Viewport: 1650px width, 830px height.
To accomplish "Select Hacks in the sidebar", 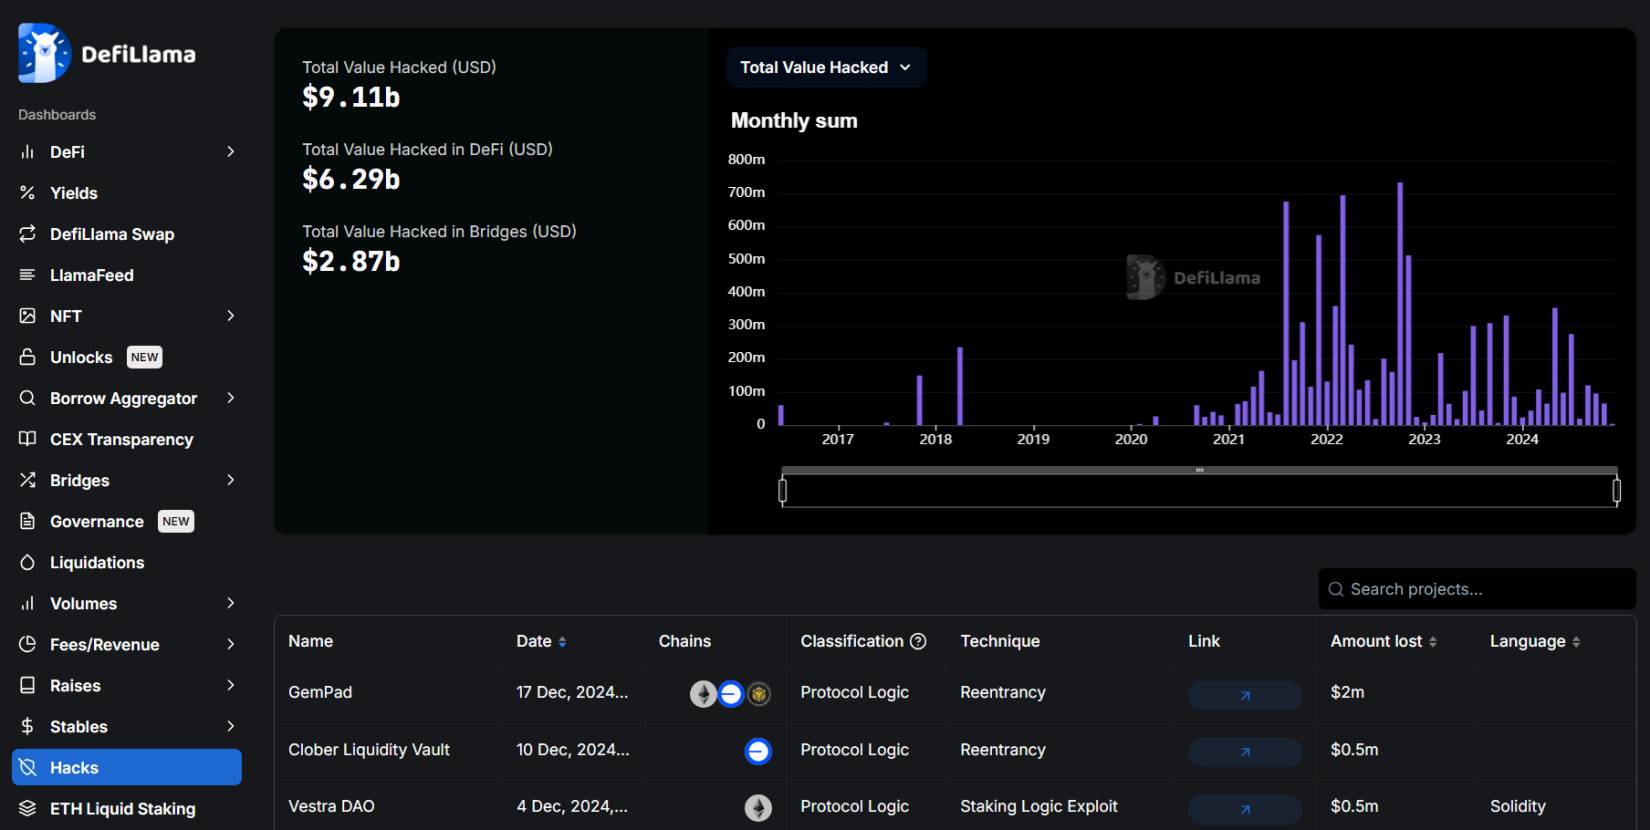I will coord(127,767).
